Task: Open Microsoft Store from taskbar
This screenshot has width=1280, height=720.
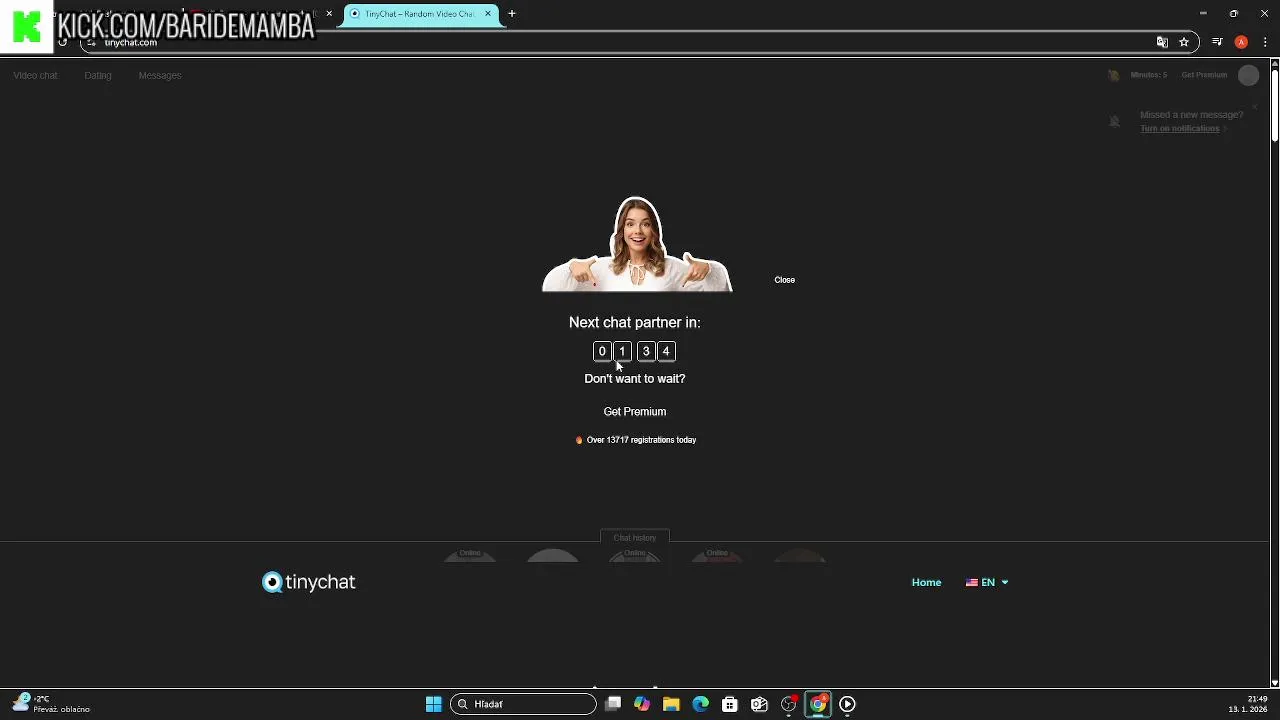Action: (x=730, y=704)
